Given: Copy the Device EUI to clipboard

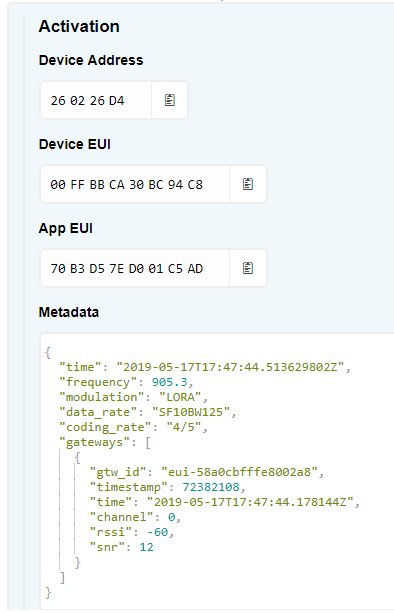Looking at the screenshot, I should tap(248, 184).
